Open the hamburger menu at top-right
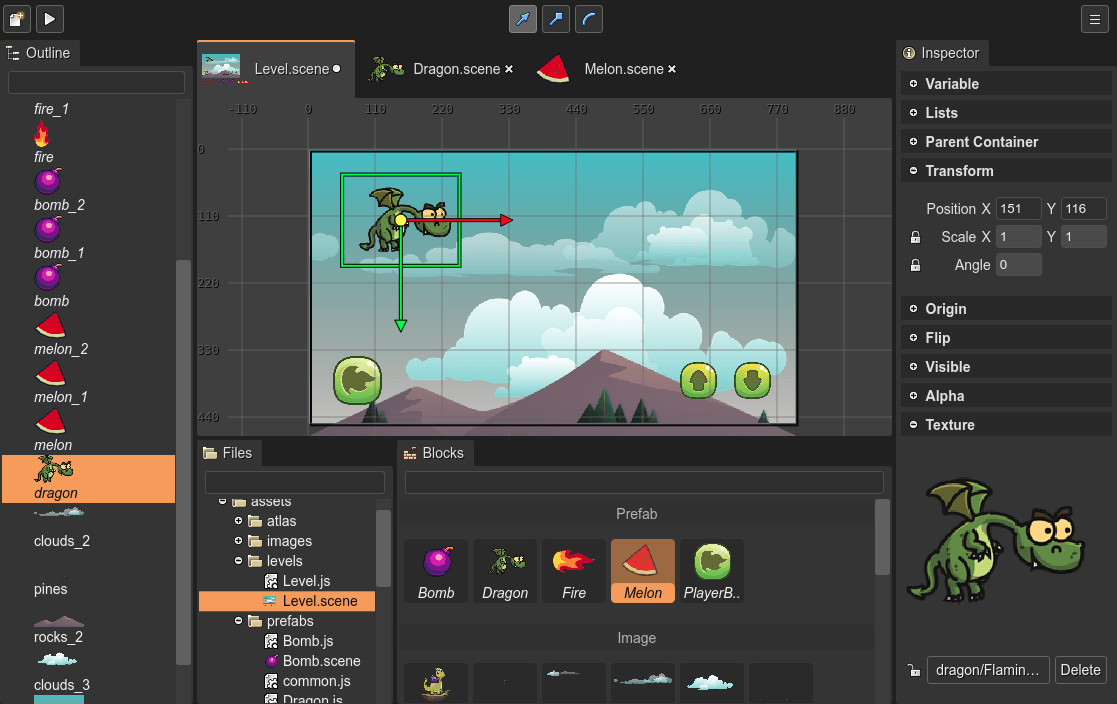Viewport: 1117px width, 704px height. click(x=1094, y=18)
